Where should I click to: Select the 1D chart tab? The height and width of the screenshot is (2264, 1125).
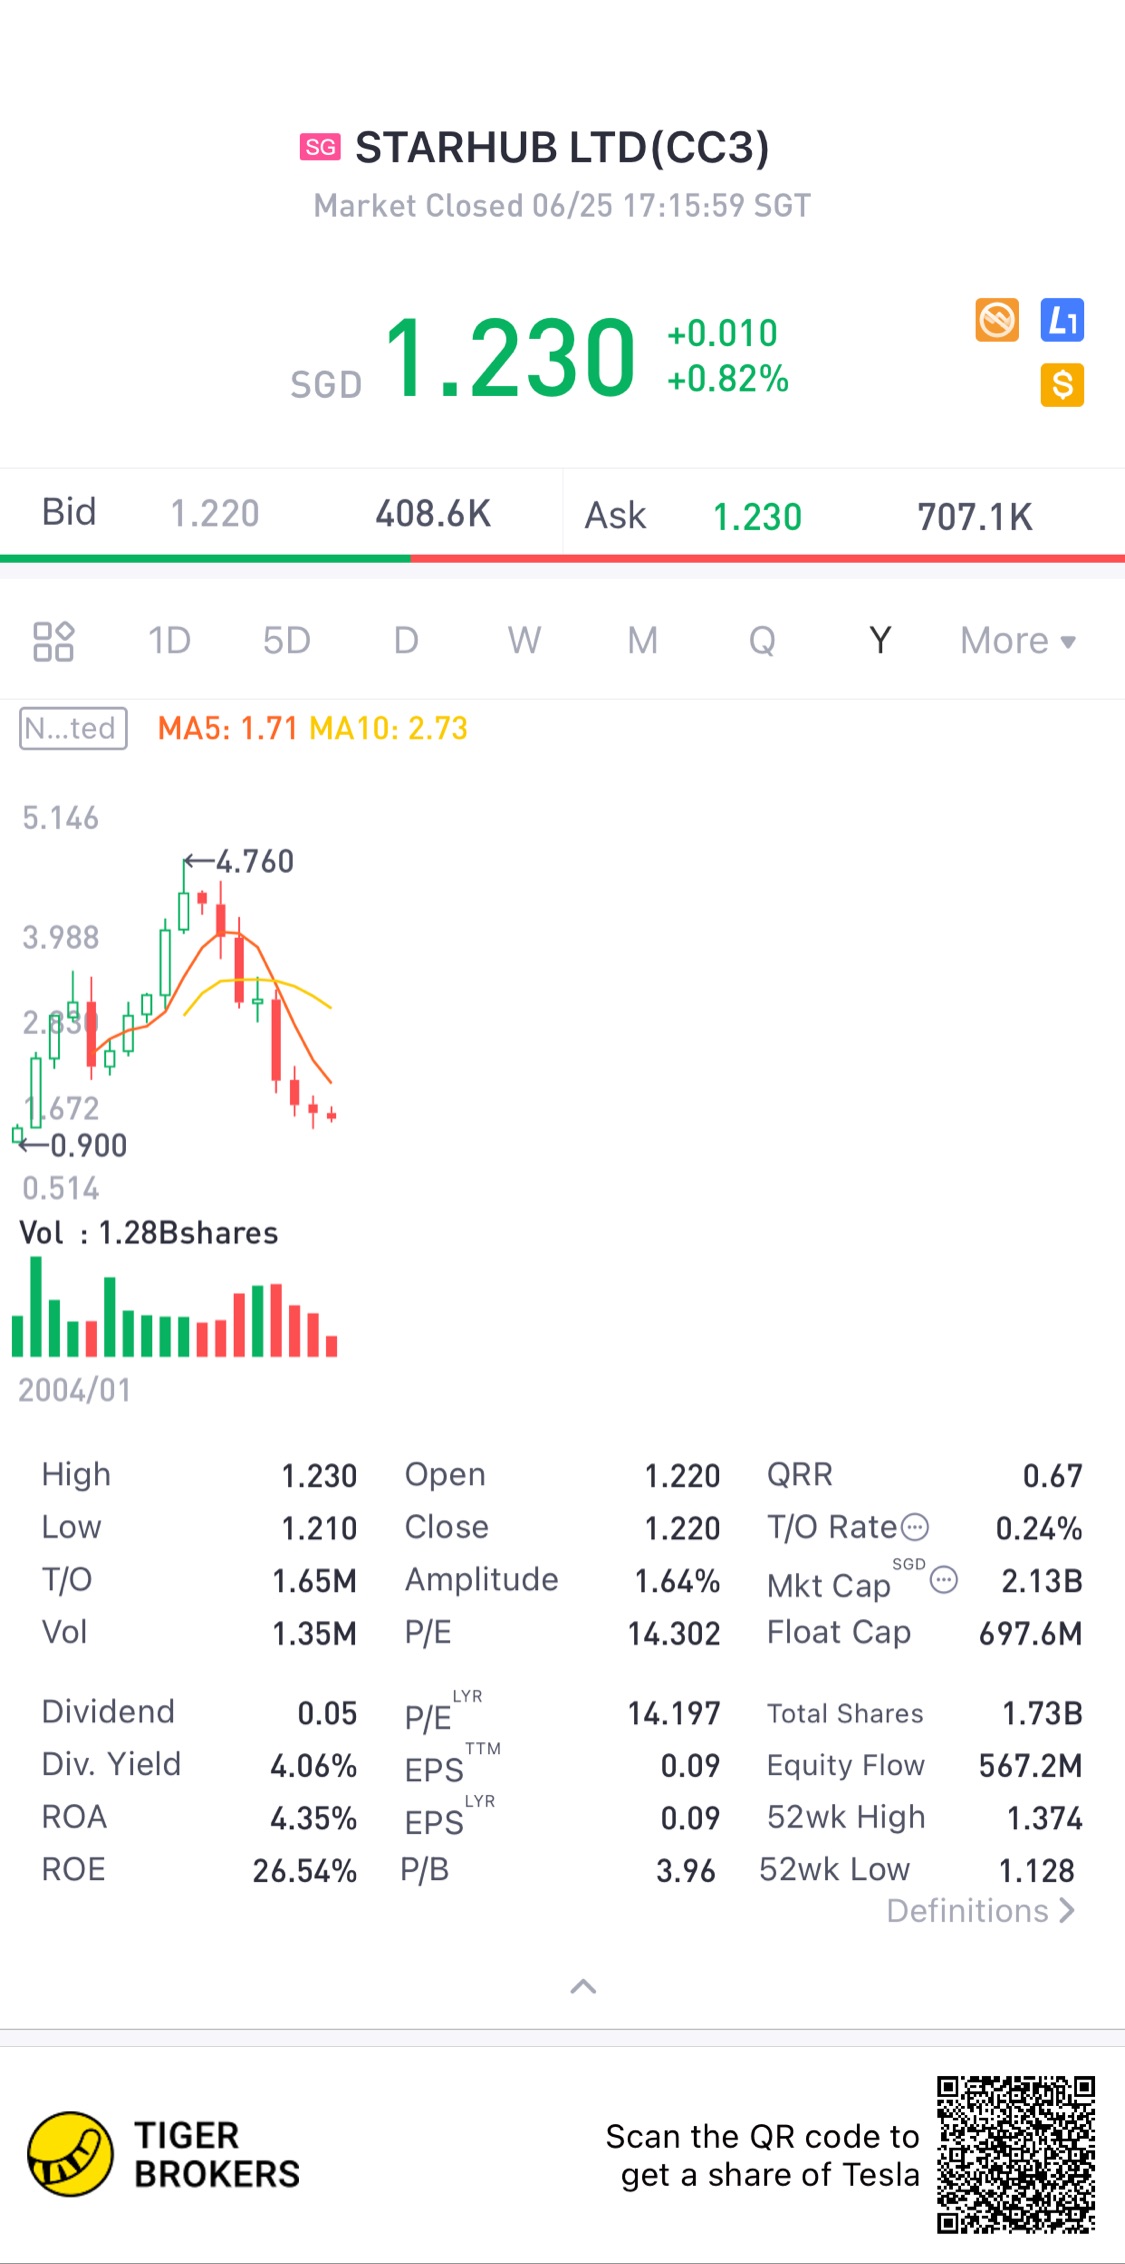click(x=169, y=640)
